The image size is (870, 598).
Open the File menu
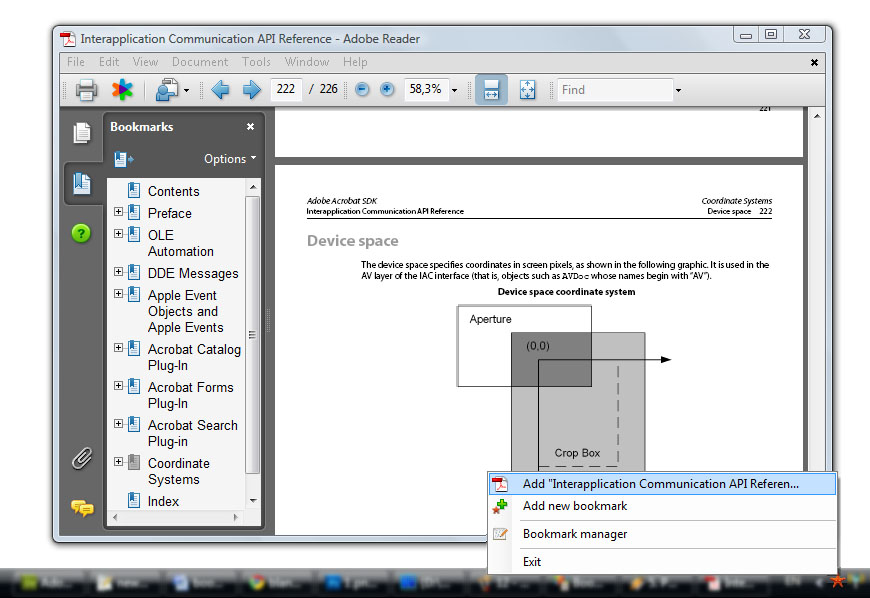coord(75,62)
